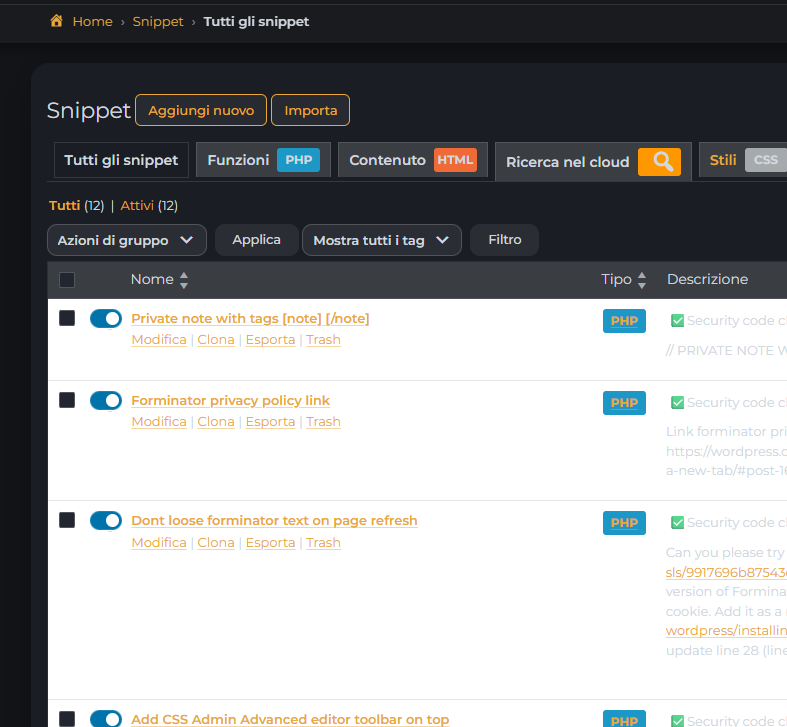Click PHP type badge of Private note snippet
Screen dimensions: 787x727
pyautogui.click(x=624, y=321)
